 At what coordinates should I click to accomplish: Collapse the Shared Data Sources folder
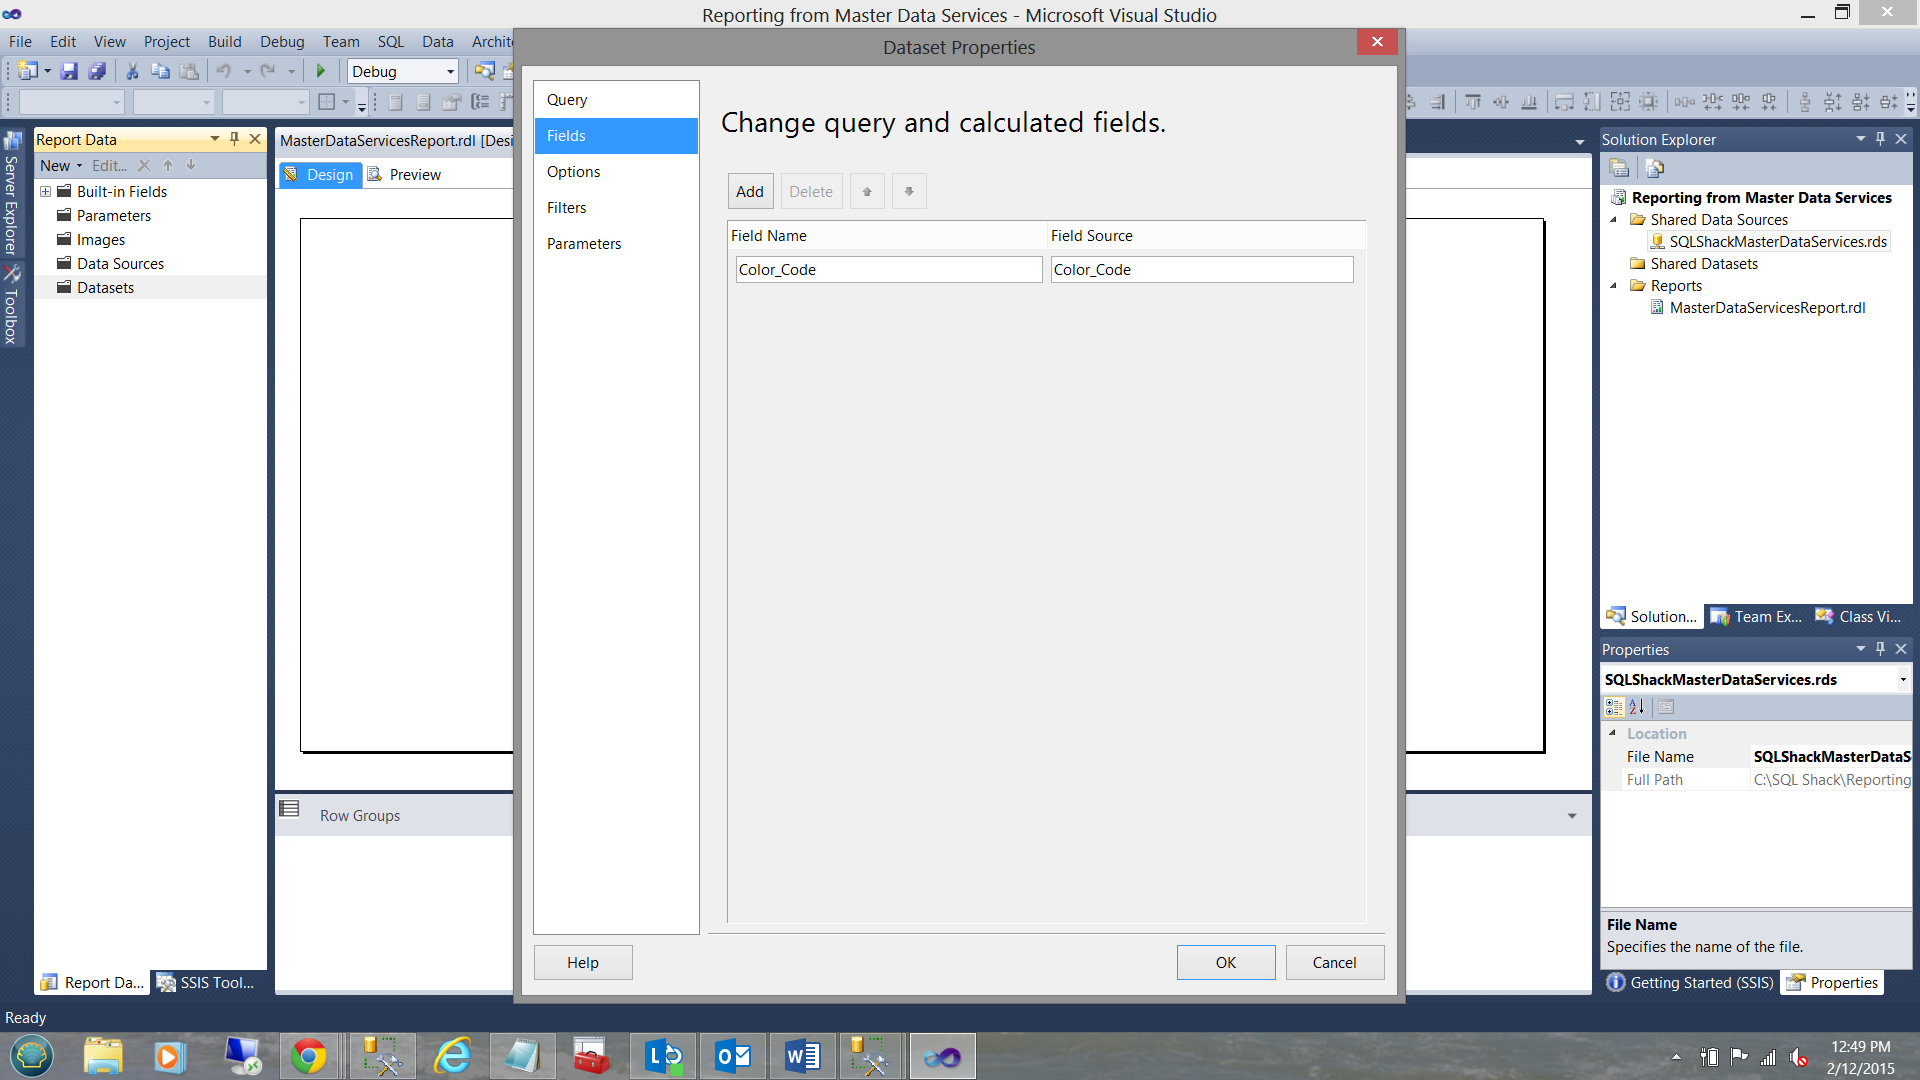point(1613,220)
